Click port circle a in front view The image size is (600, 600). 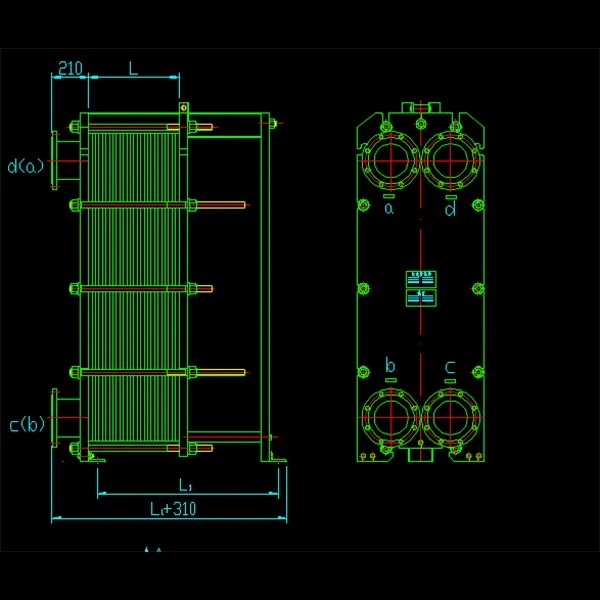click(390, 160)
